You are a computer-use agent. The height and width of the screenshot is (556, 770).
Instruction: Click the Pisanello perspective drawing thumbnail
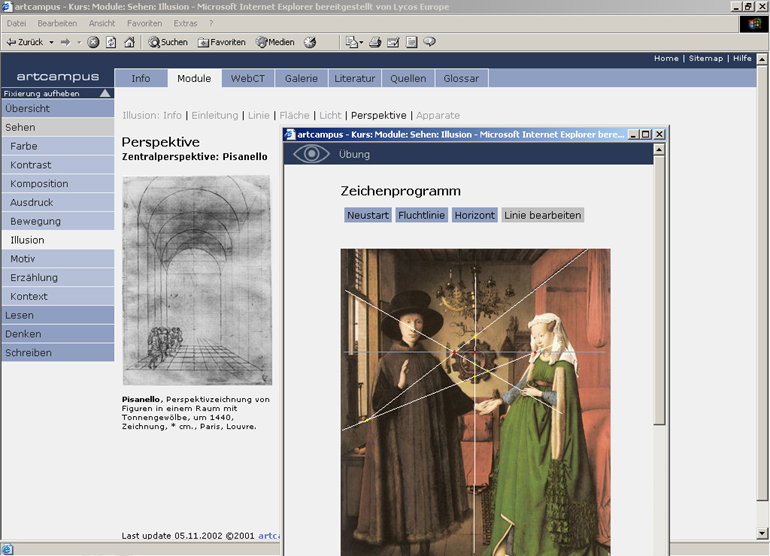click(196, 281)
